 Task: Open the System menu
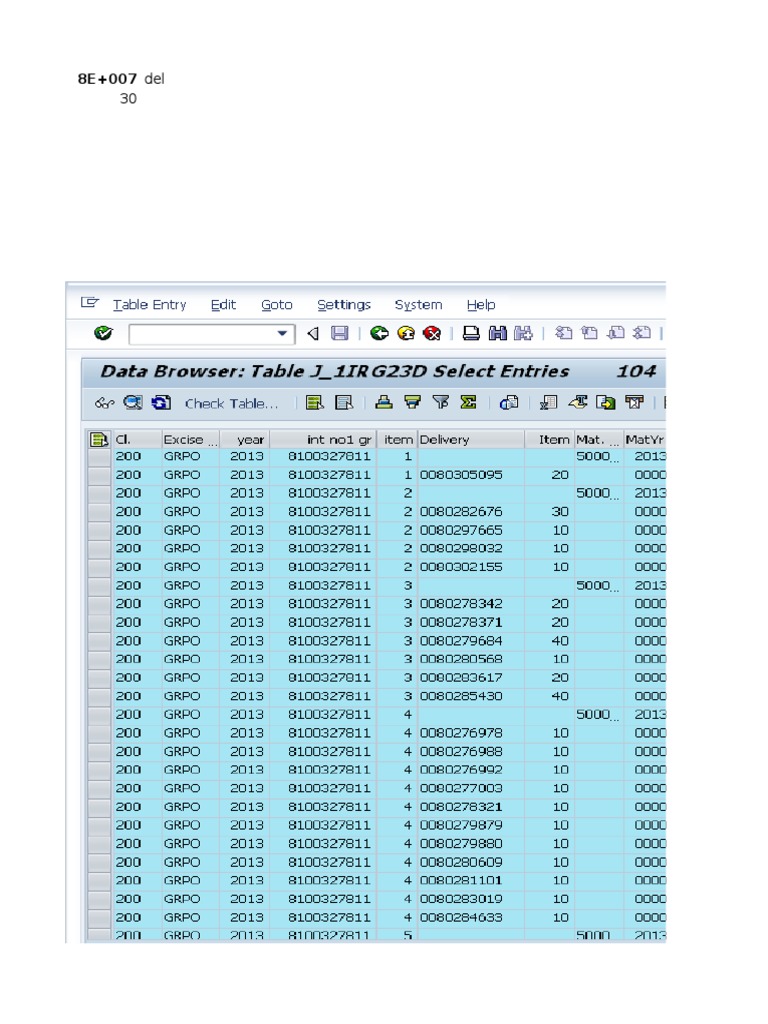pyautogui.click(x=418, y=305)
